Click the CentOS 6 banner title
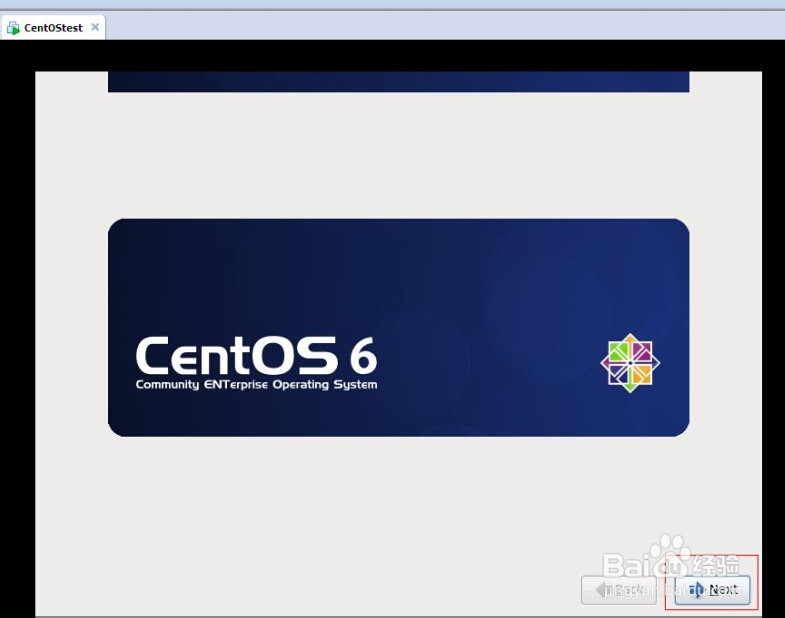Viewport: 785px width, 618px height. coord(256,355)
